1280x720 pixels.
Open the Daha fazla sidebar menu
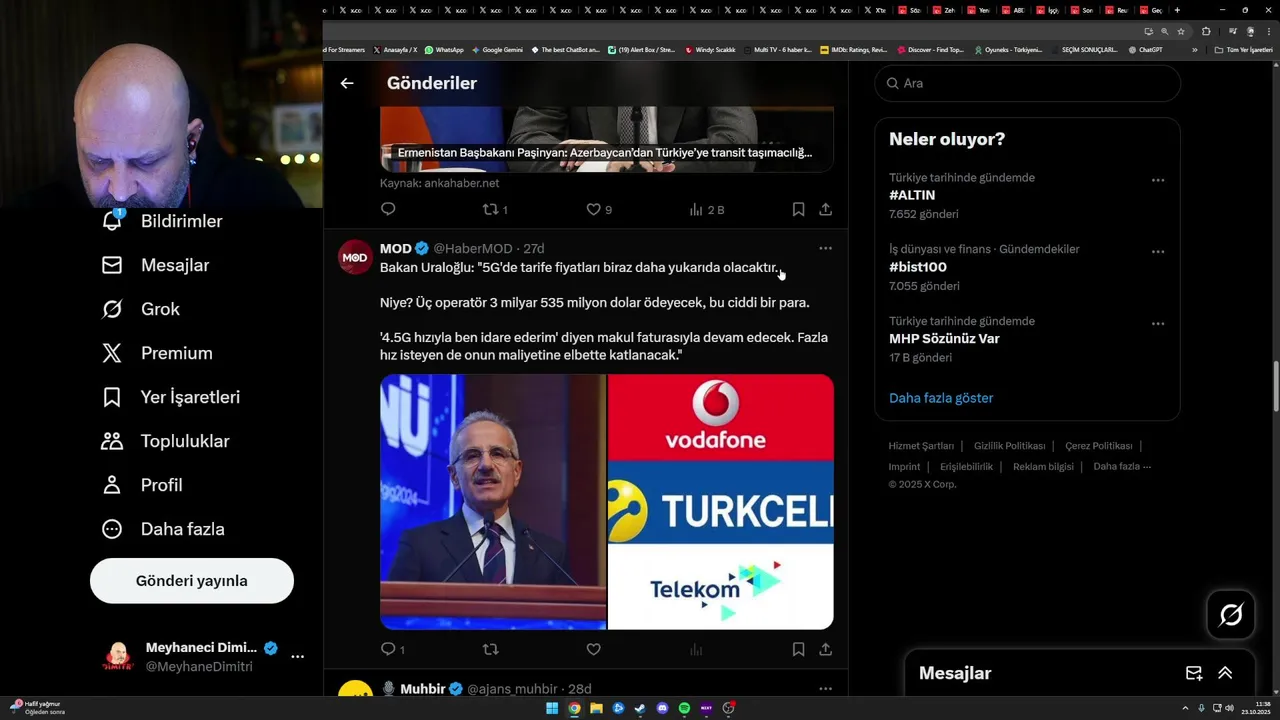[x=163, y=529]
